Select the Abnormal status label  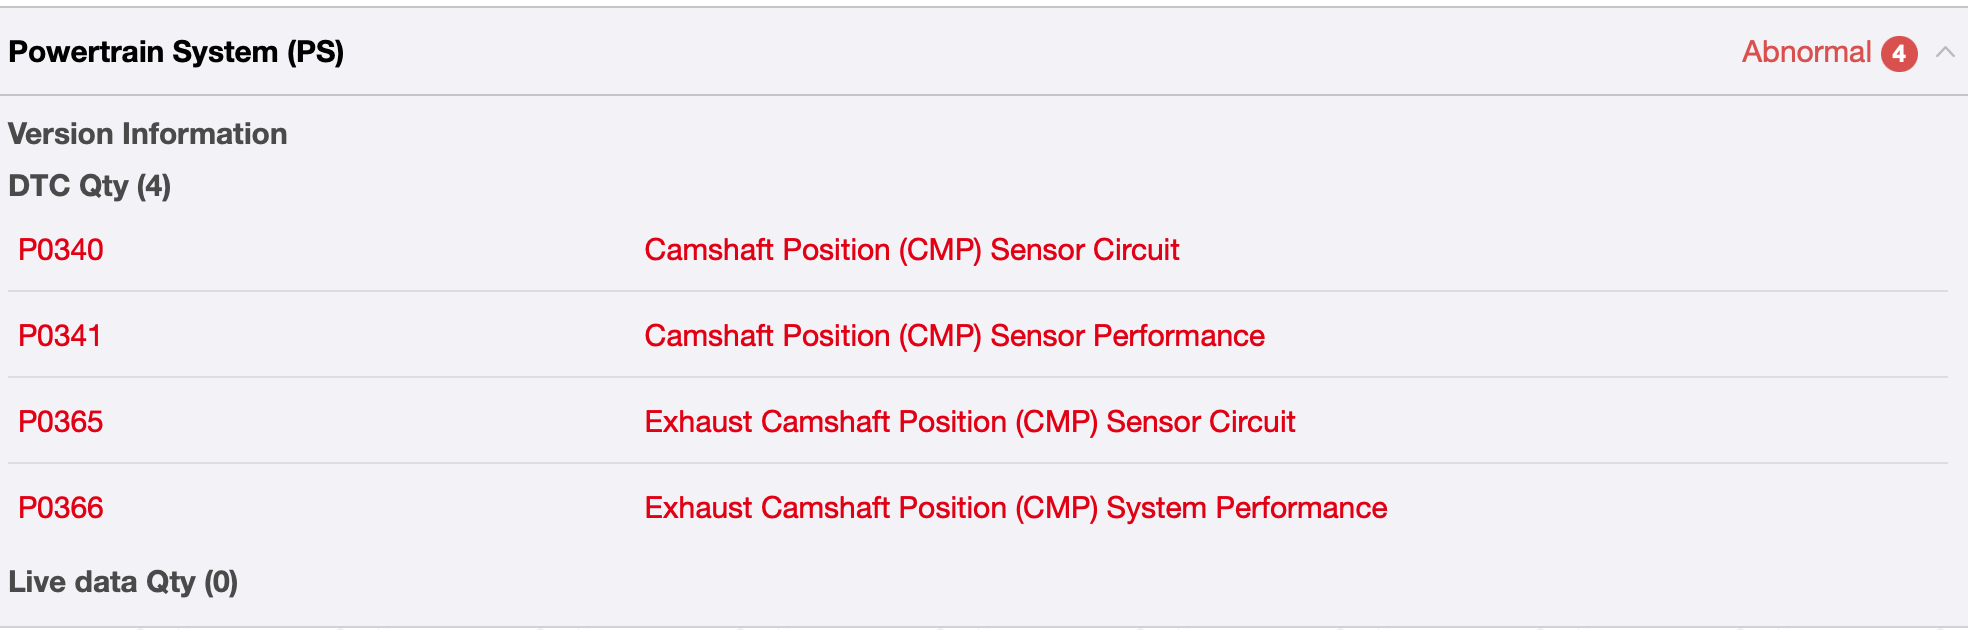tap(1806, 52)
